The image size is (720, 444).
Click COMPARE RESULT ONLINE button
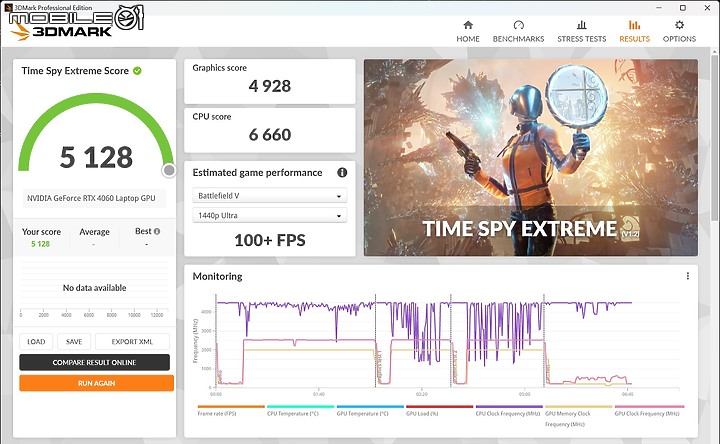coord(95,362)
